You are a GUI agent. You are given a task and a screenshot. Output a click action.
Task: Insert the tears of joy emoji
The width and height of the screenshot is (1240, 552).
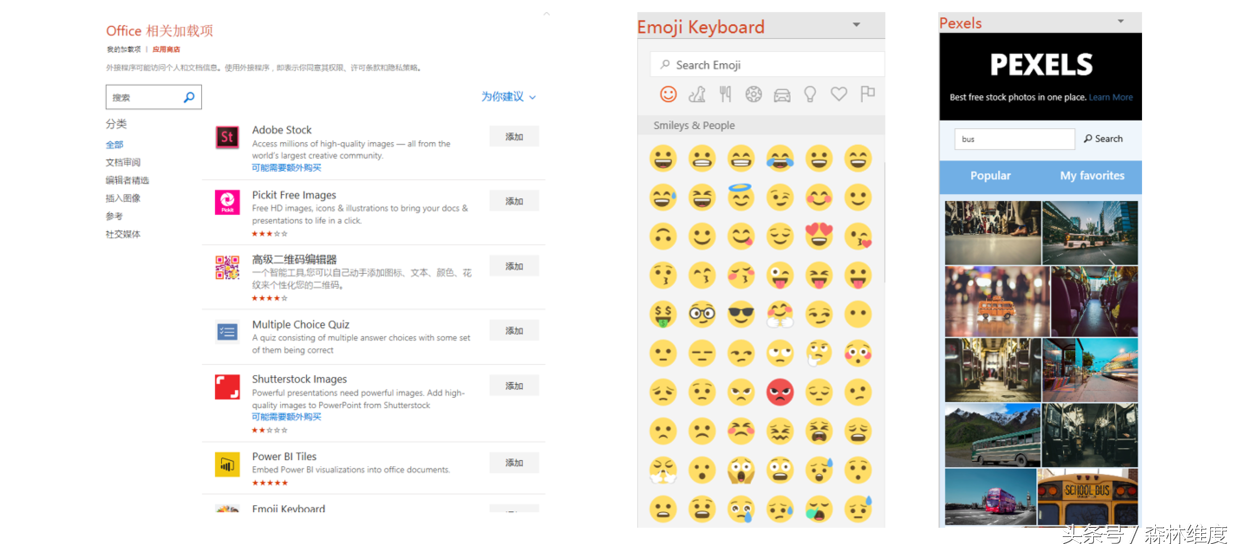tap(780, 158)
